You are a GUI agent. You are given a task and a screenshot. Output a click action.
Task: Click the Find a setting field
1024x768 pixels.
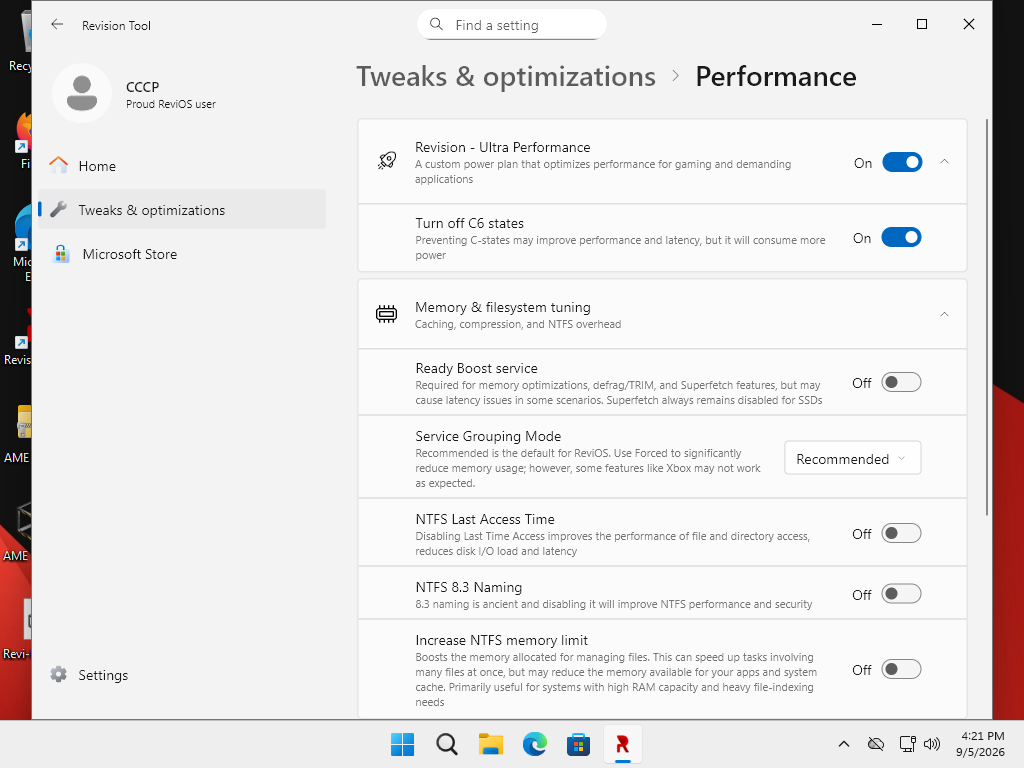(512, 25)
